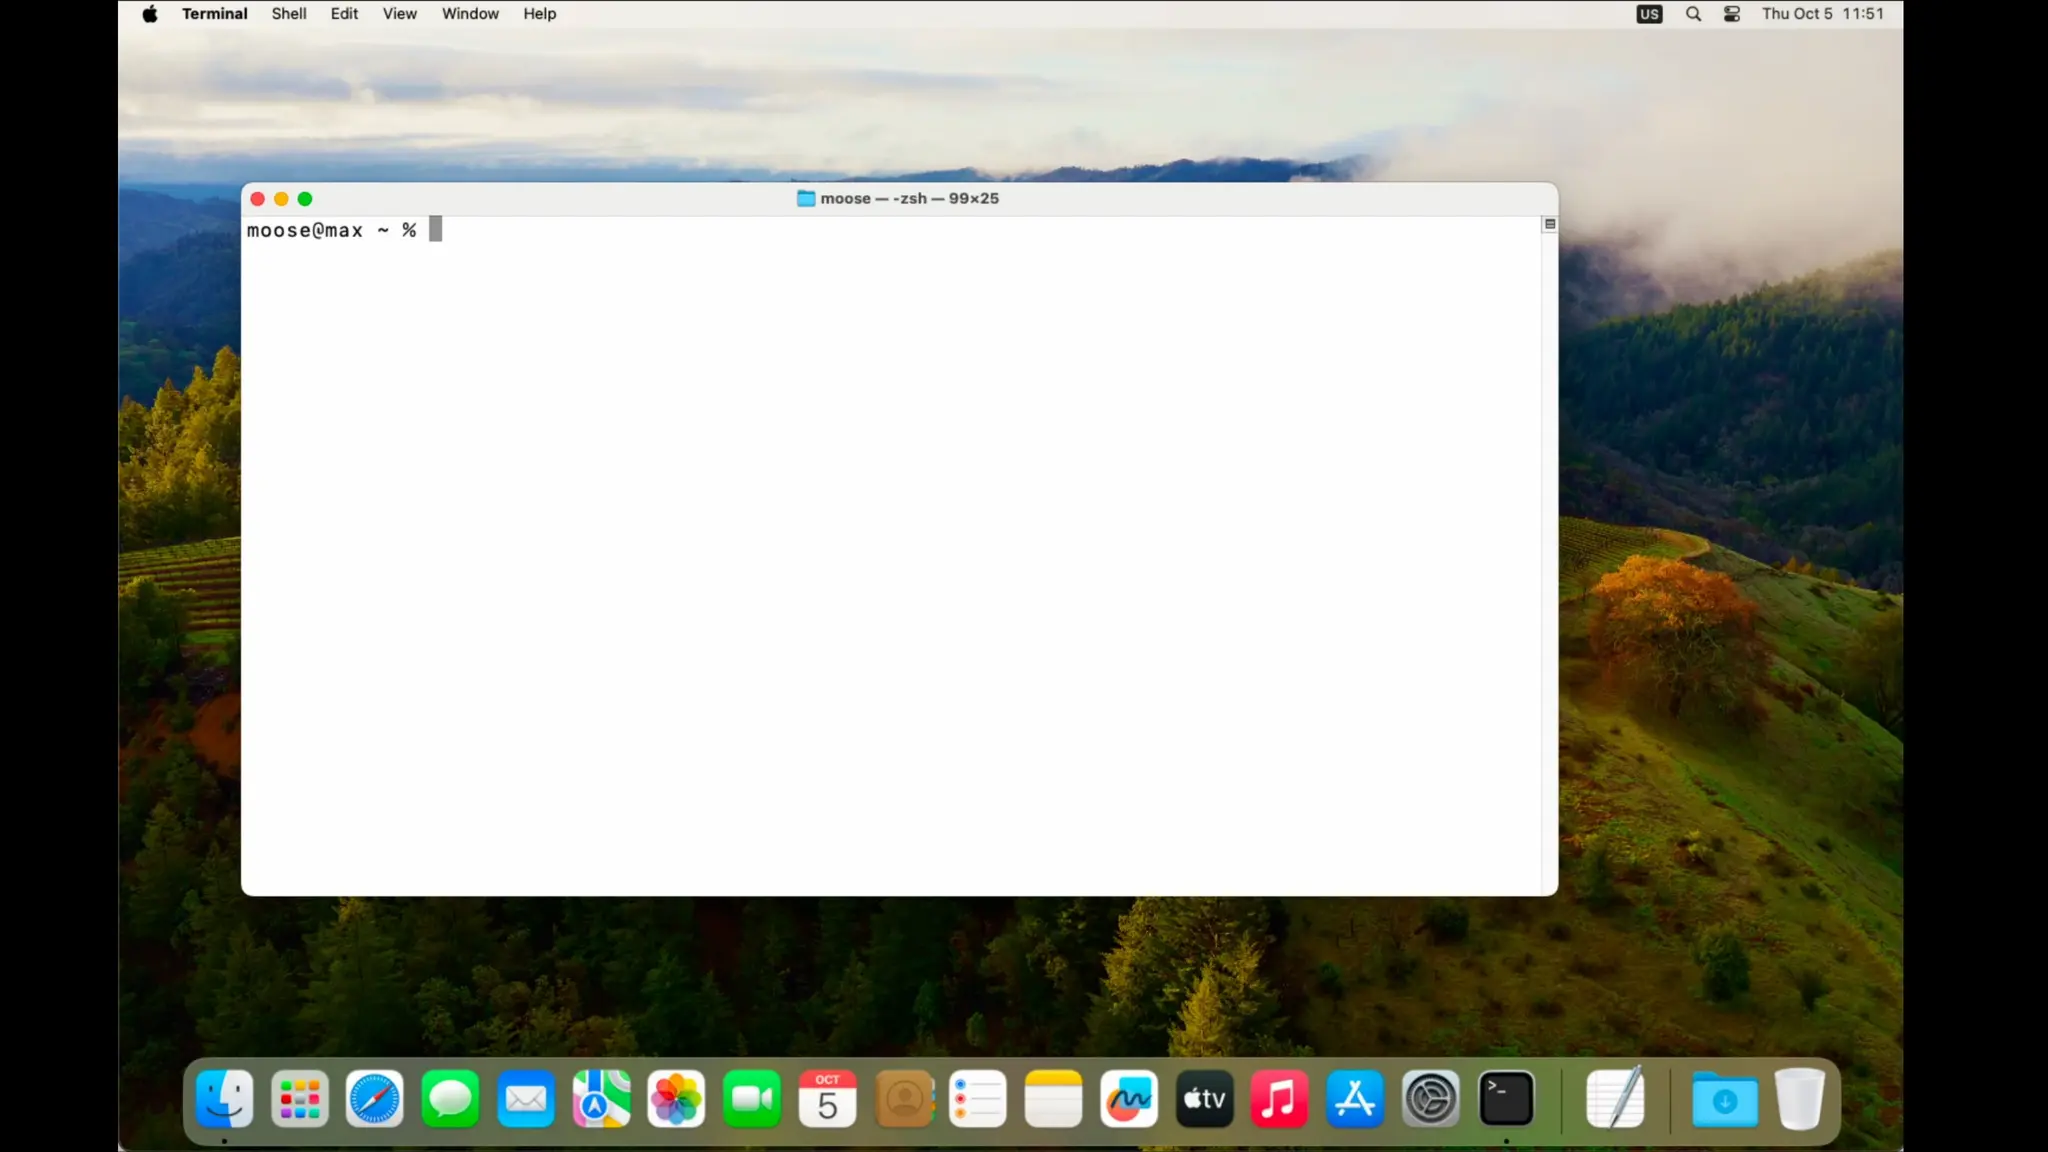The width and height of the screenshot is (2048, 1152).
Task: Open System Settings gear icon
Action: [x=1430, y=1099]
